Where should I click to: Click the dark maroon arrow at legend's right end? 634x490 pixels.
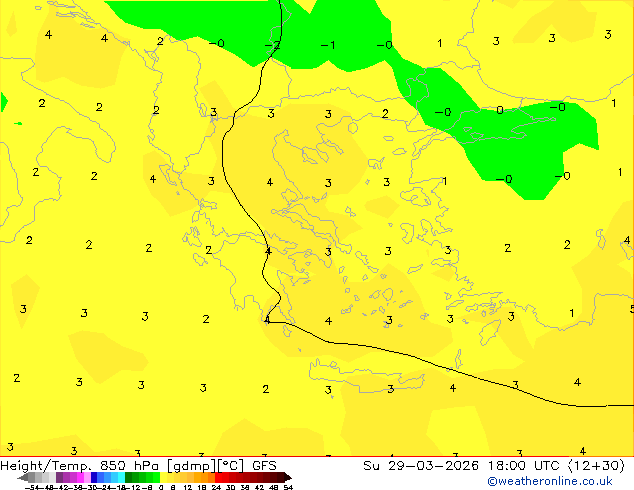288,477
